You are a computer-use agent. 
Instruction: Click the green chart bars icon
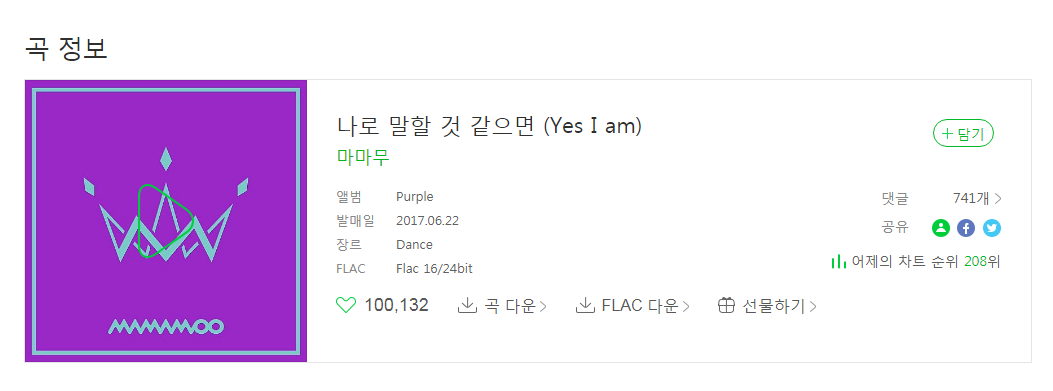[x=838, y=261]
